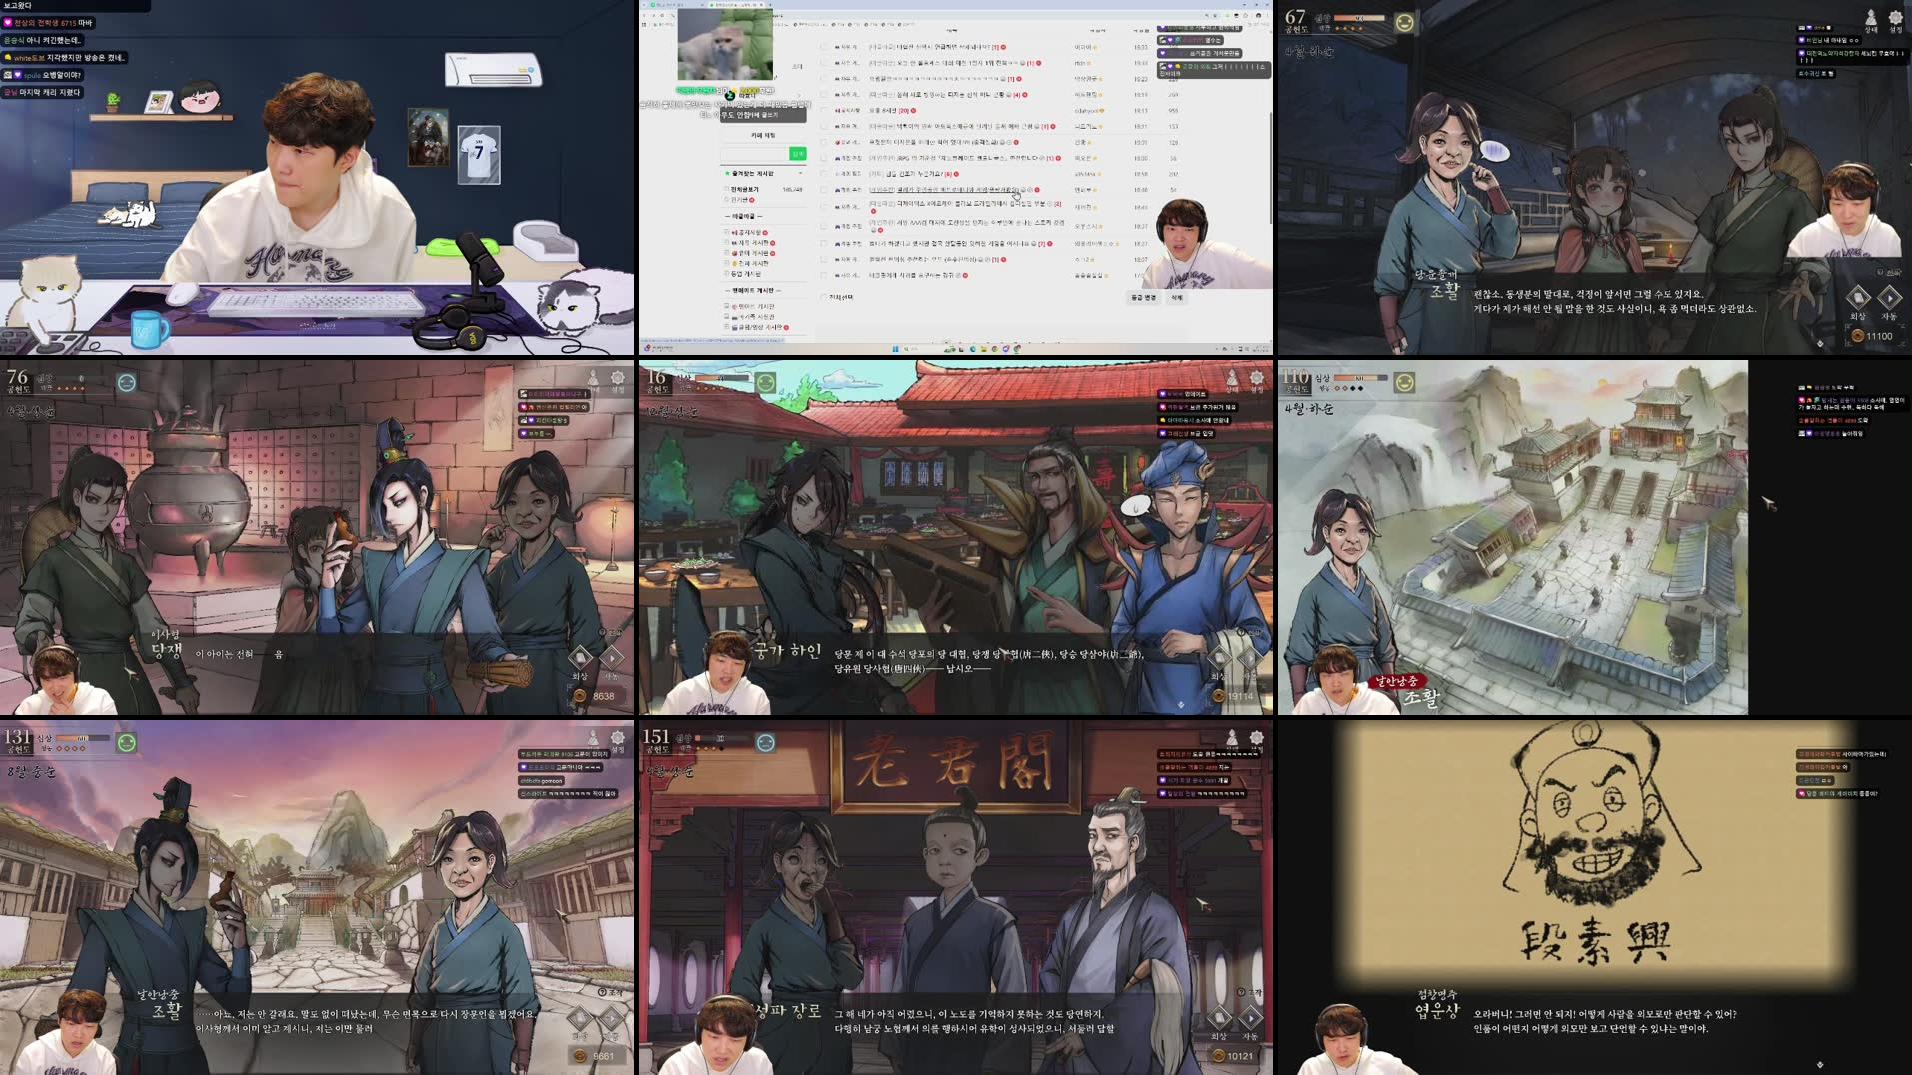Open 회상 recall in the 10121 coin panel
This screenshot has height=1075, width=1912.
[1219, 1022]
